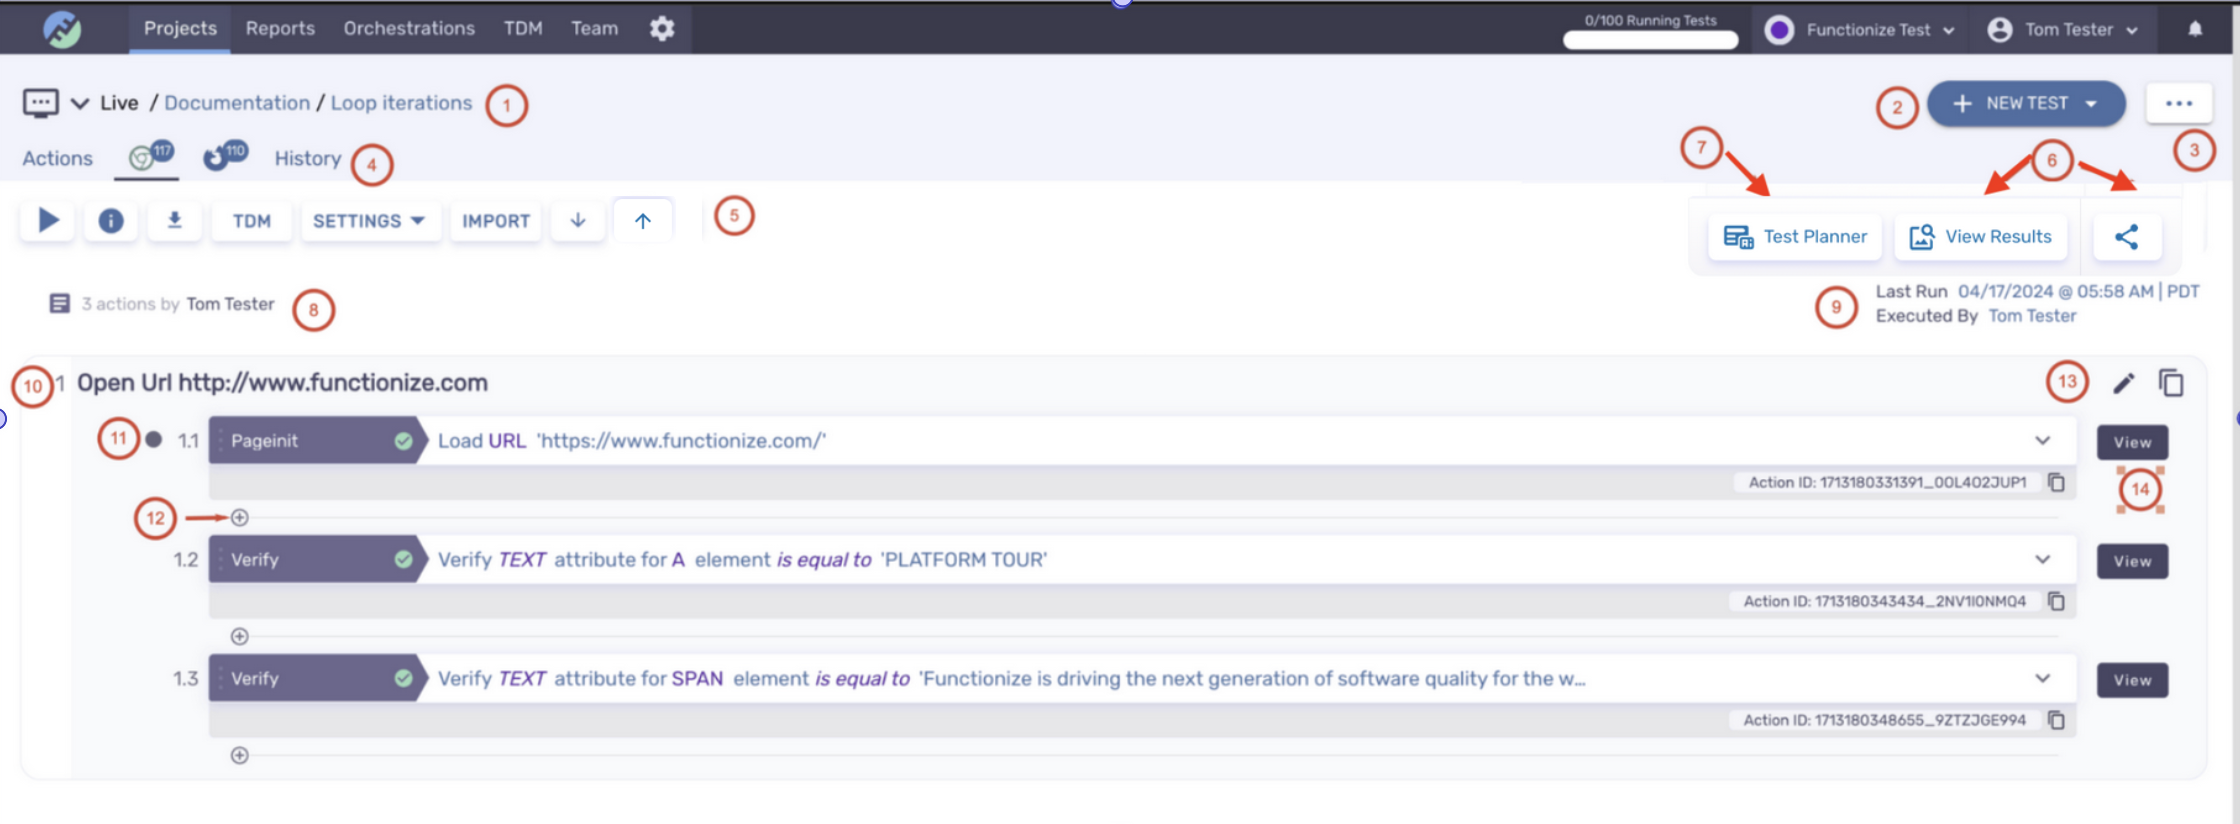The width and height of the screenshot is (2240, 824).
Task: Open the Orchestrations menu
Action: [409, 29]
